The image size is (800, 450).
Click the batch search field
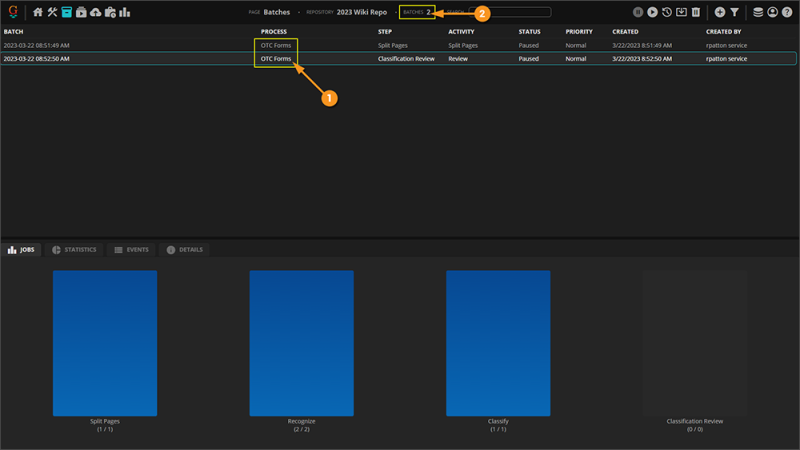pyautogui.click(x=510, y=13)
